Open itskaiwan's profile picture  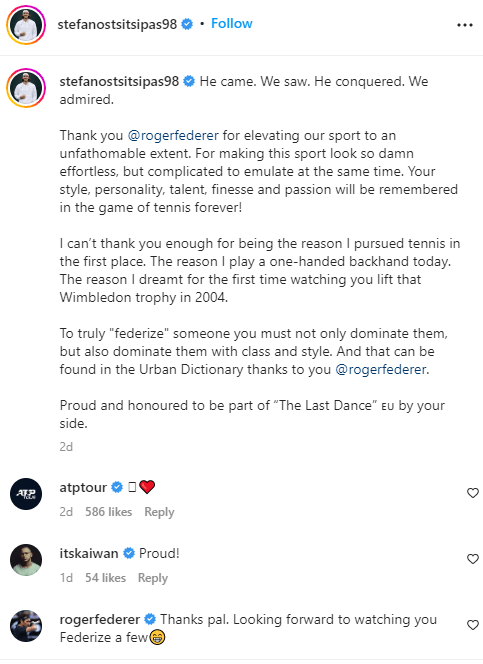tap(26, 560)
